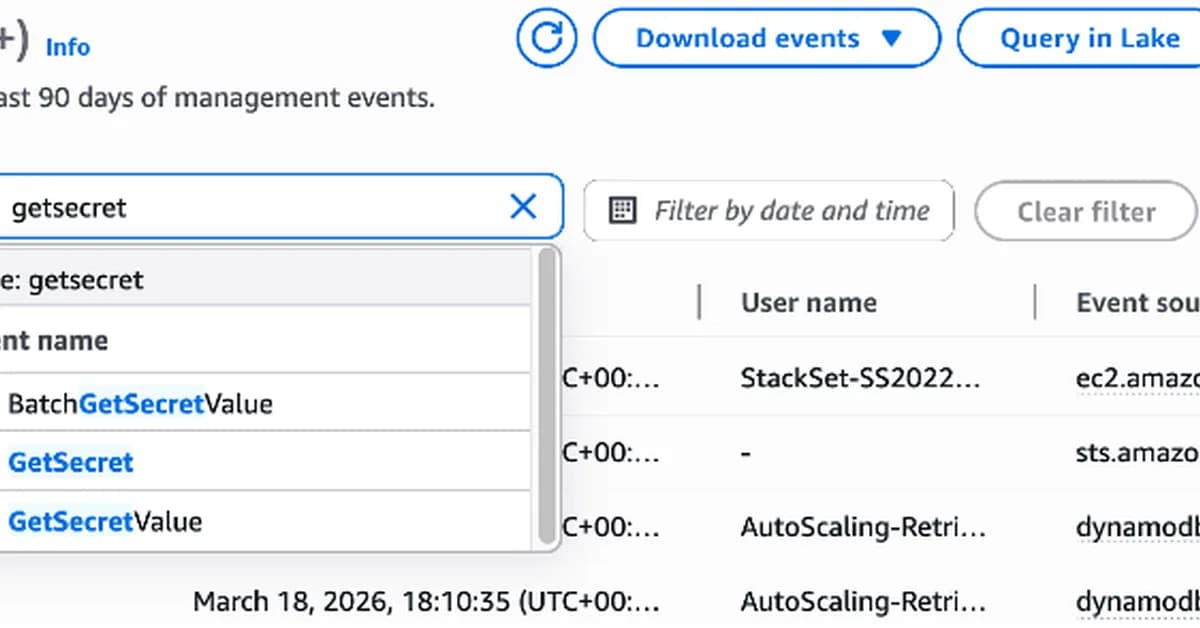1200x628 pixels.
Task: Open the Download events dropdown
Action: point(767,39)
